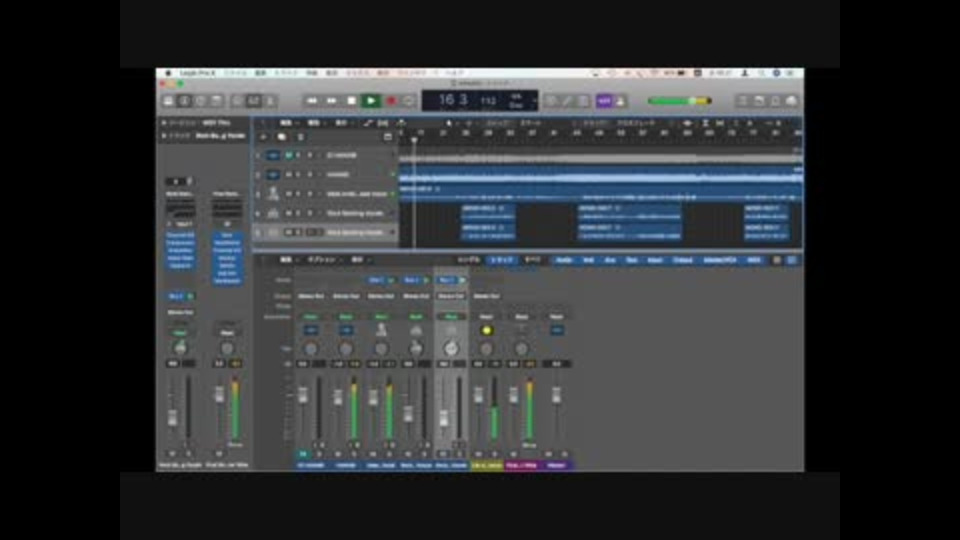Toggle the Metronome click button

tap(620, 101)
